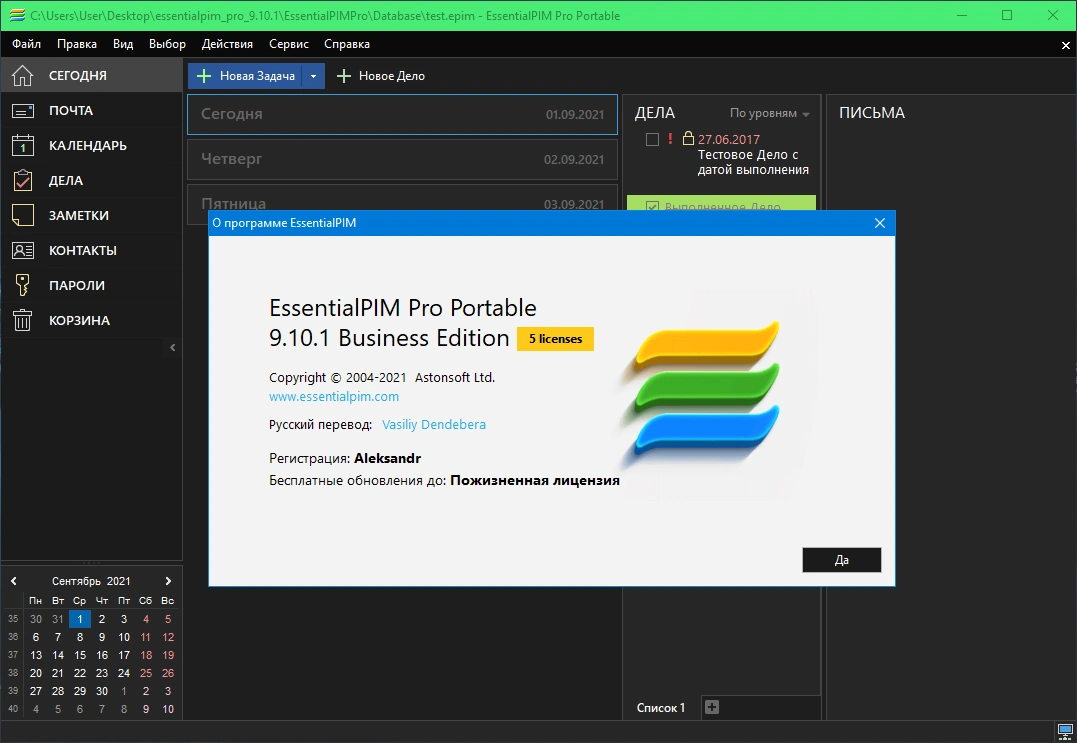Open the Trash bin icon (Корзина)
This screenshot has width=1077, height=743.
[22, 320]
